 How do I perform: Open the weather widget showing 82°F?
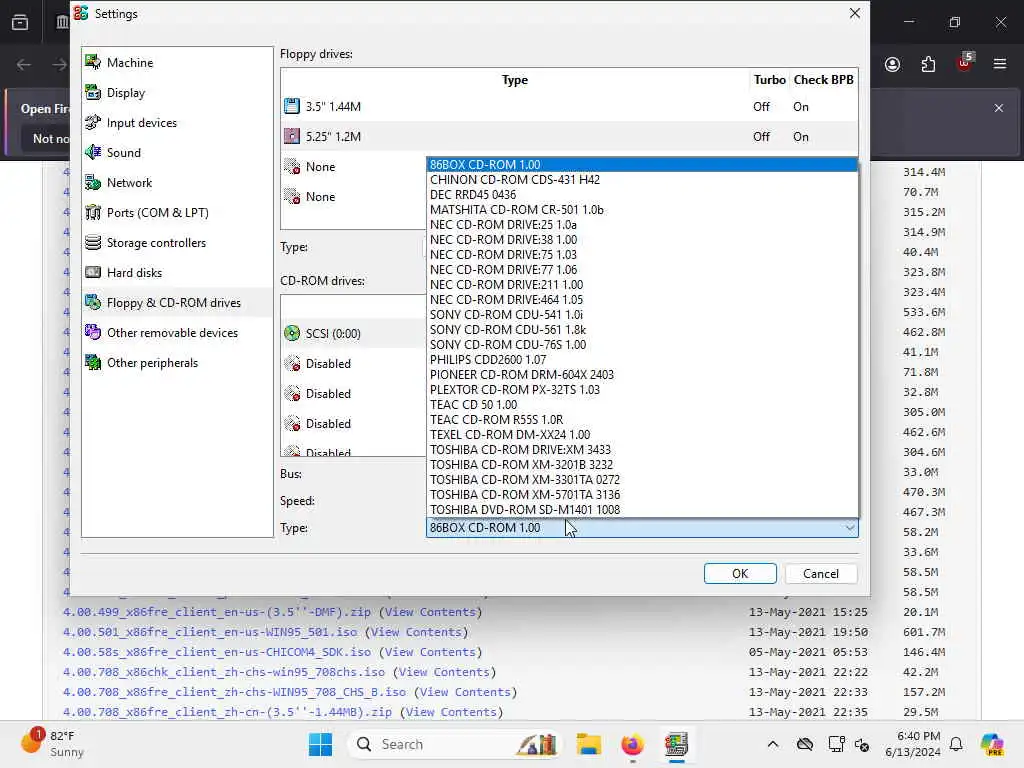pos(54,744)
